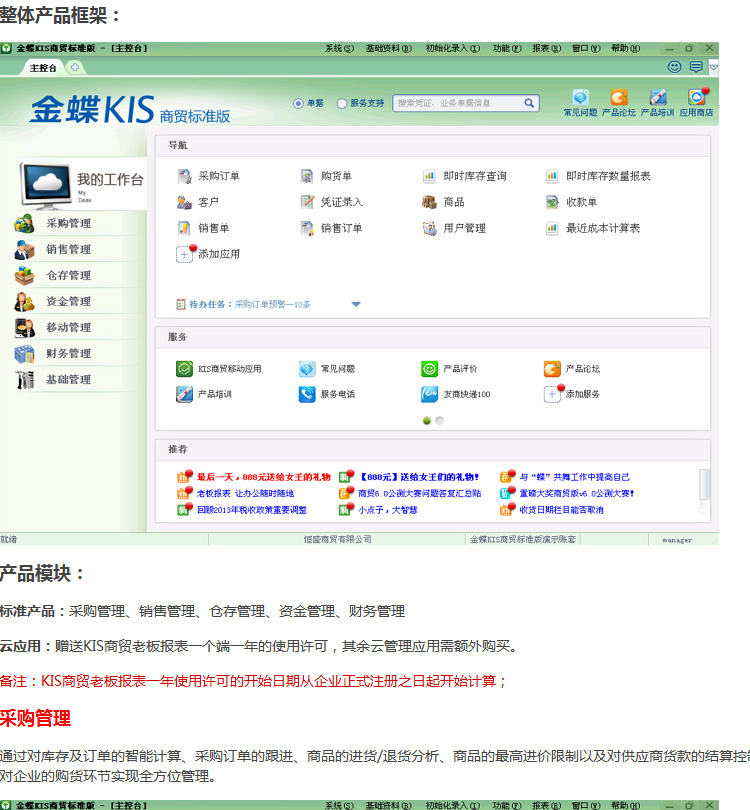Open 销售订单 icon
The width and height of the screenshot is (750, 810).
[307, 228]
